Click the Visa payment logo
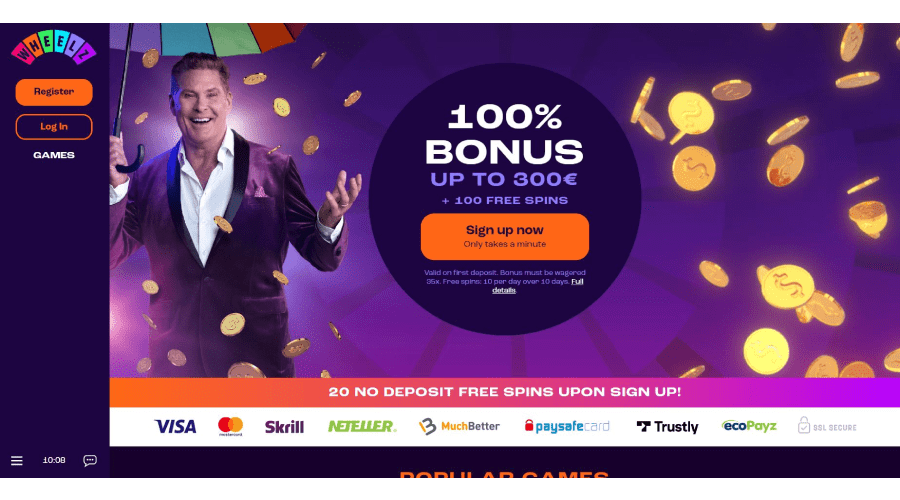Image resolution: width=900 pixels, height=500 pixels. (x=176, y=427)
